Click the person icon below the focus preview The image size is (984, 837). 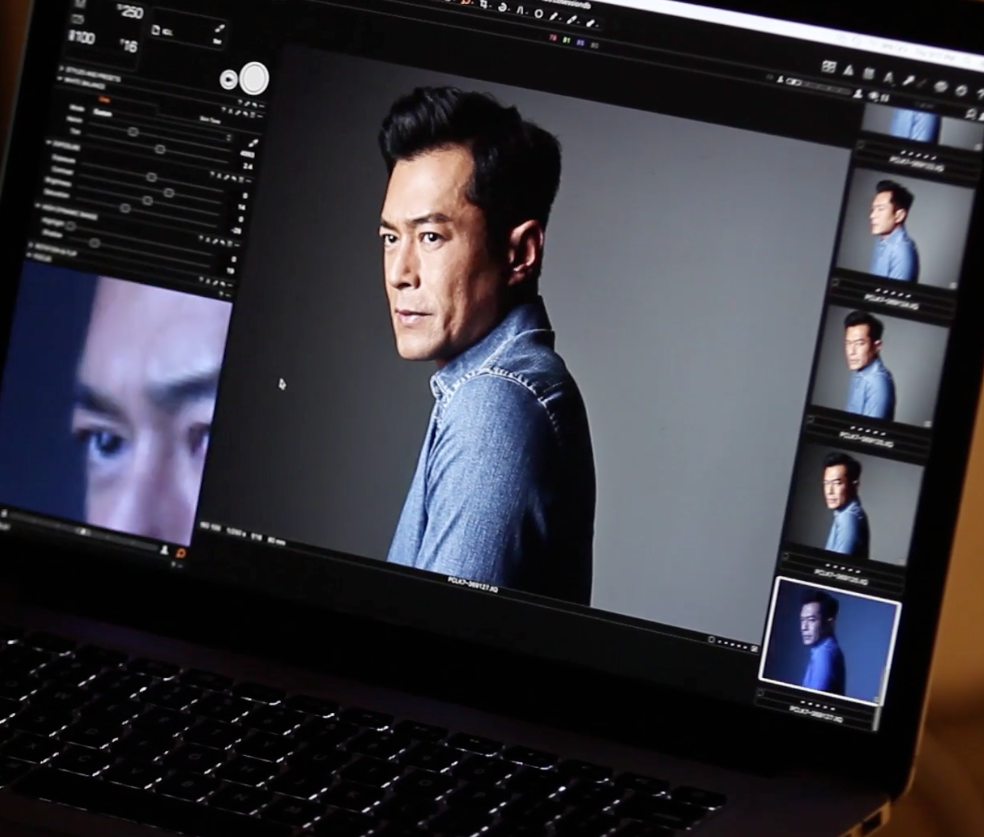164,550
